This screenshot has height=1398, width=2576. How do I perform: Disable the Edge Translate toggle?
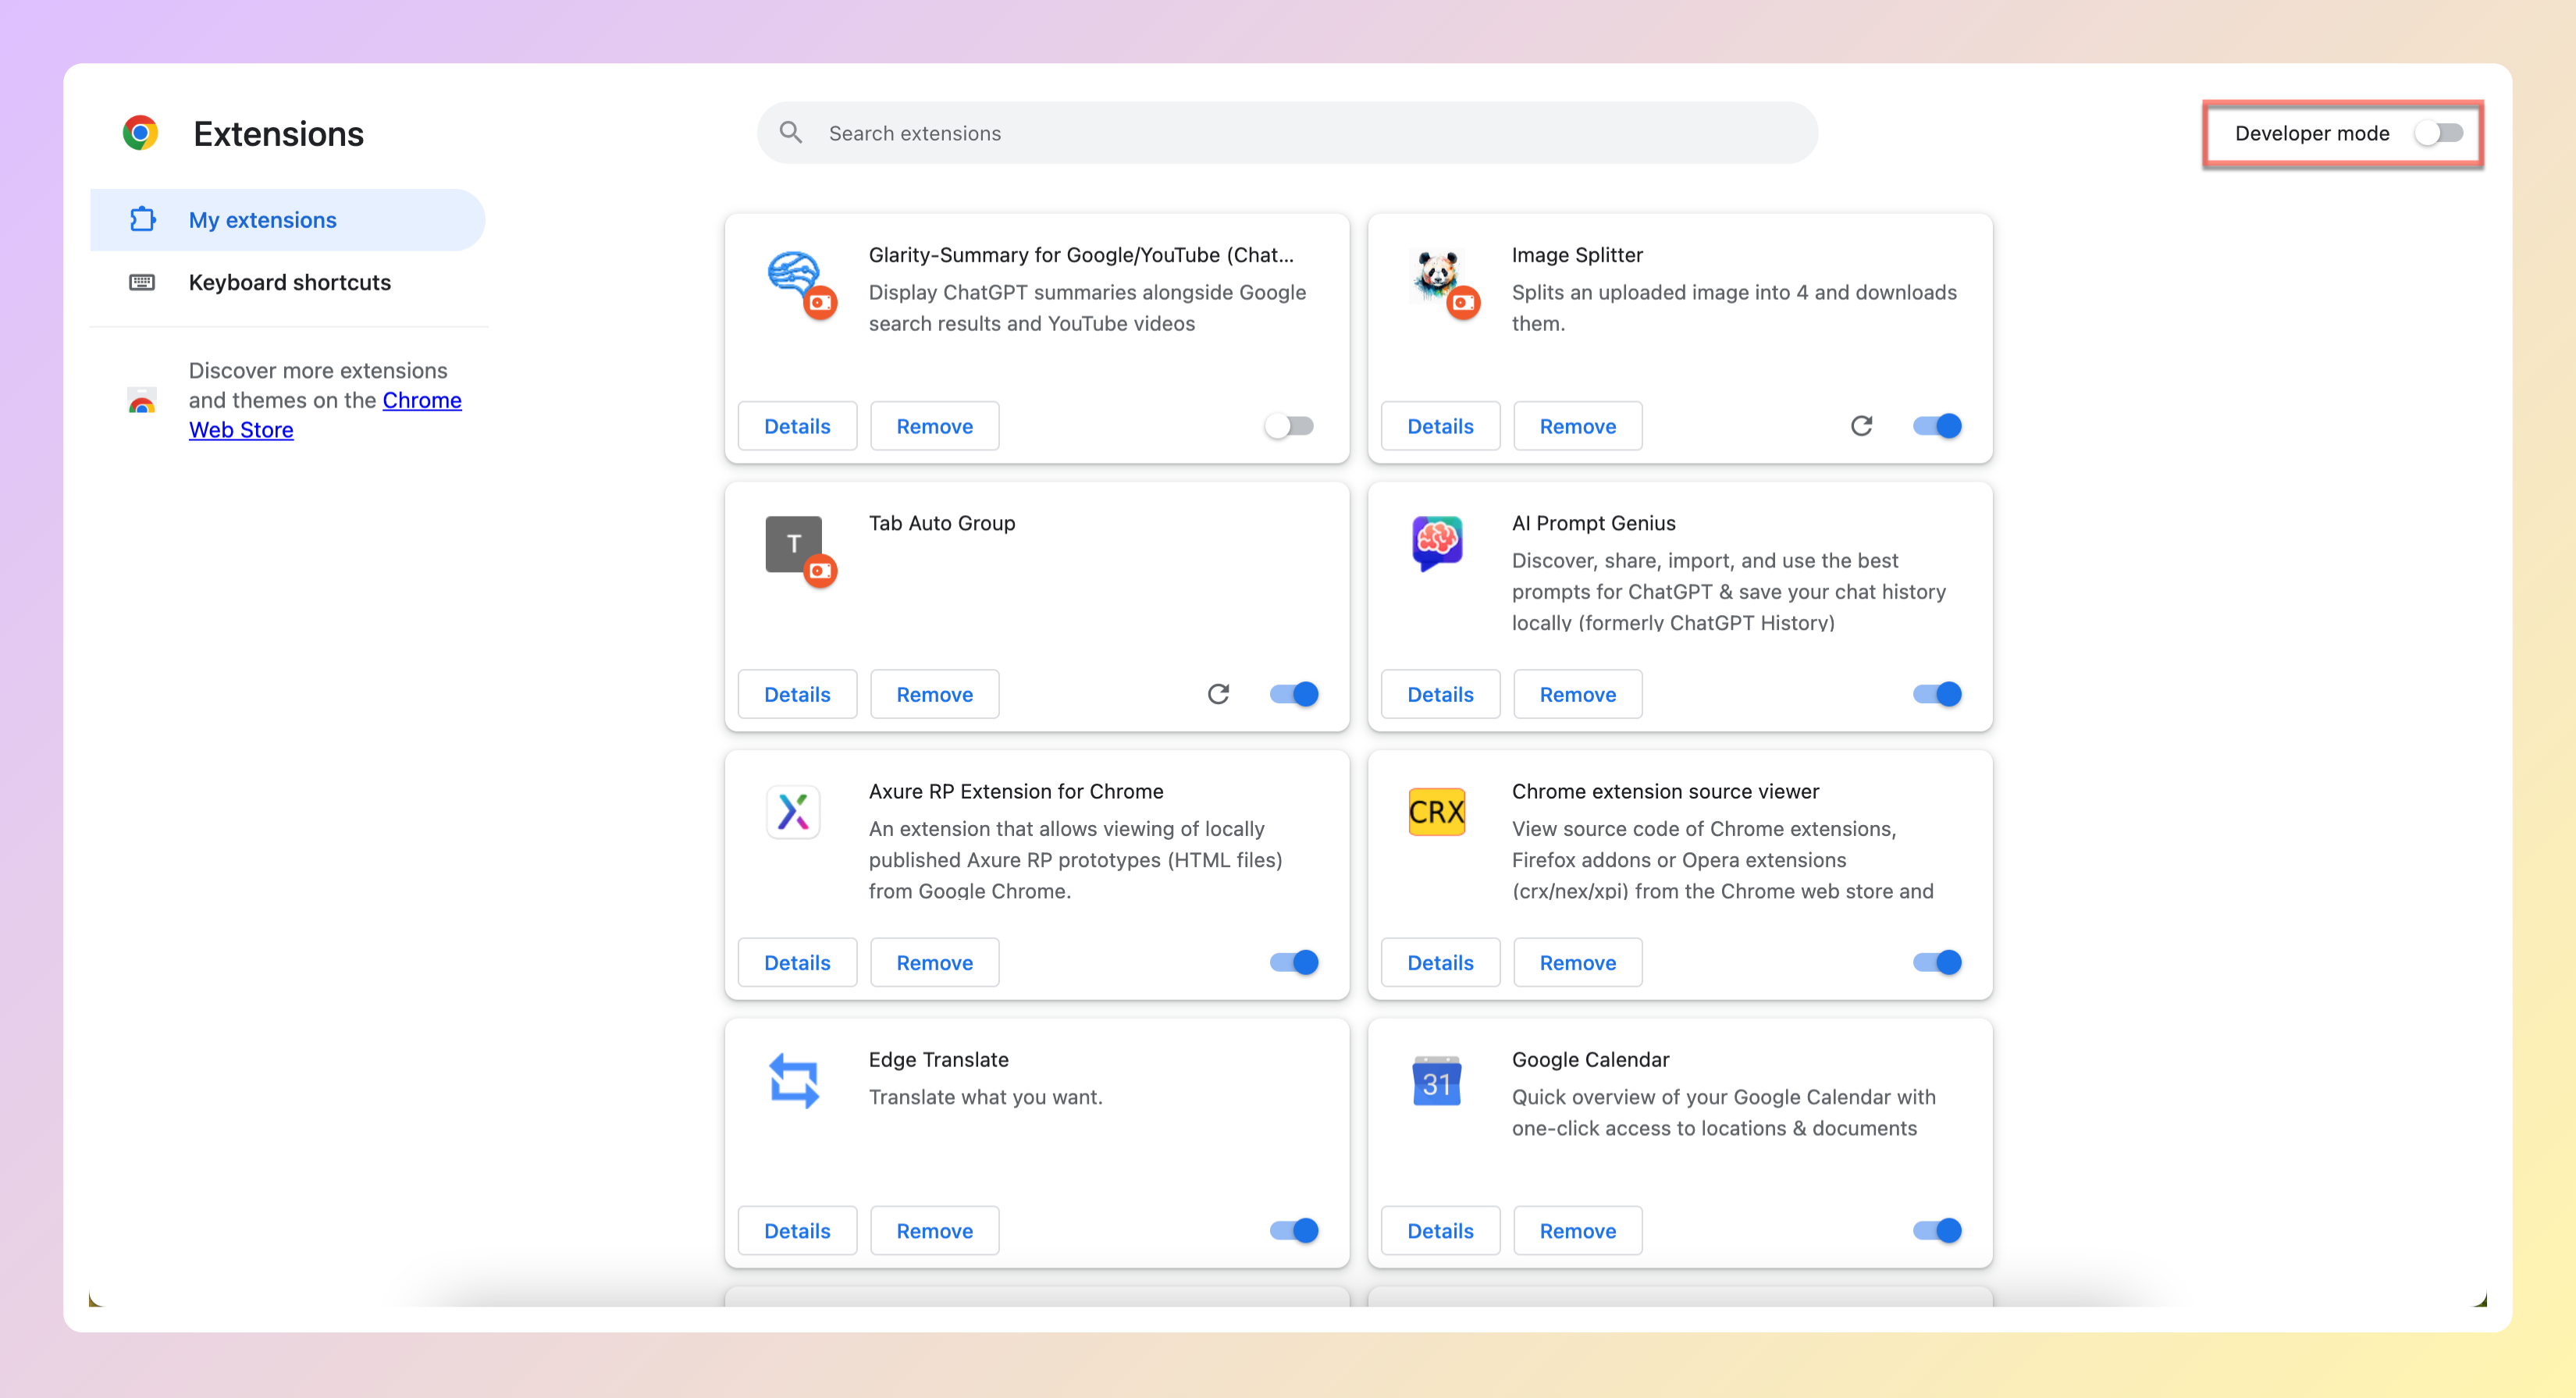pyautogui.click(x=1295, y=1230)
